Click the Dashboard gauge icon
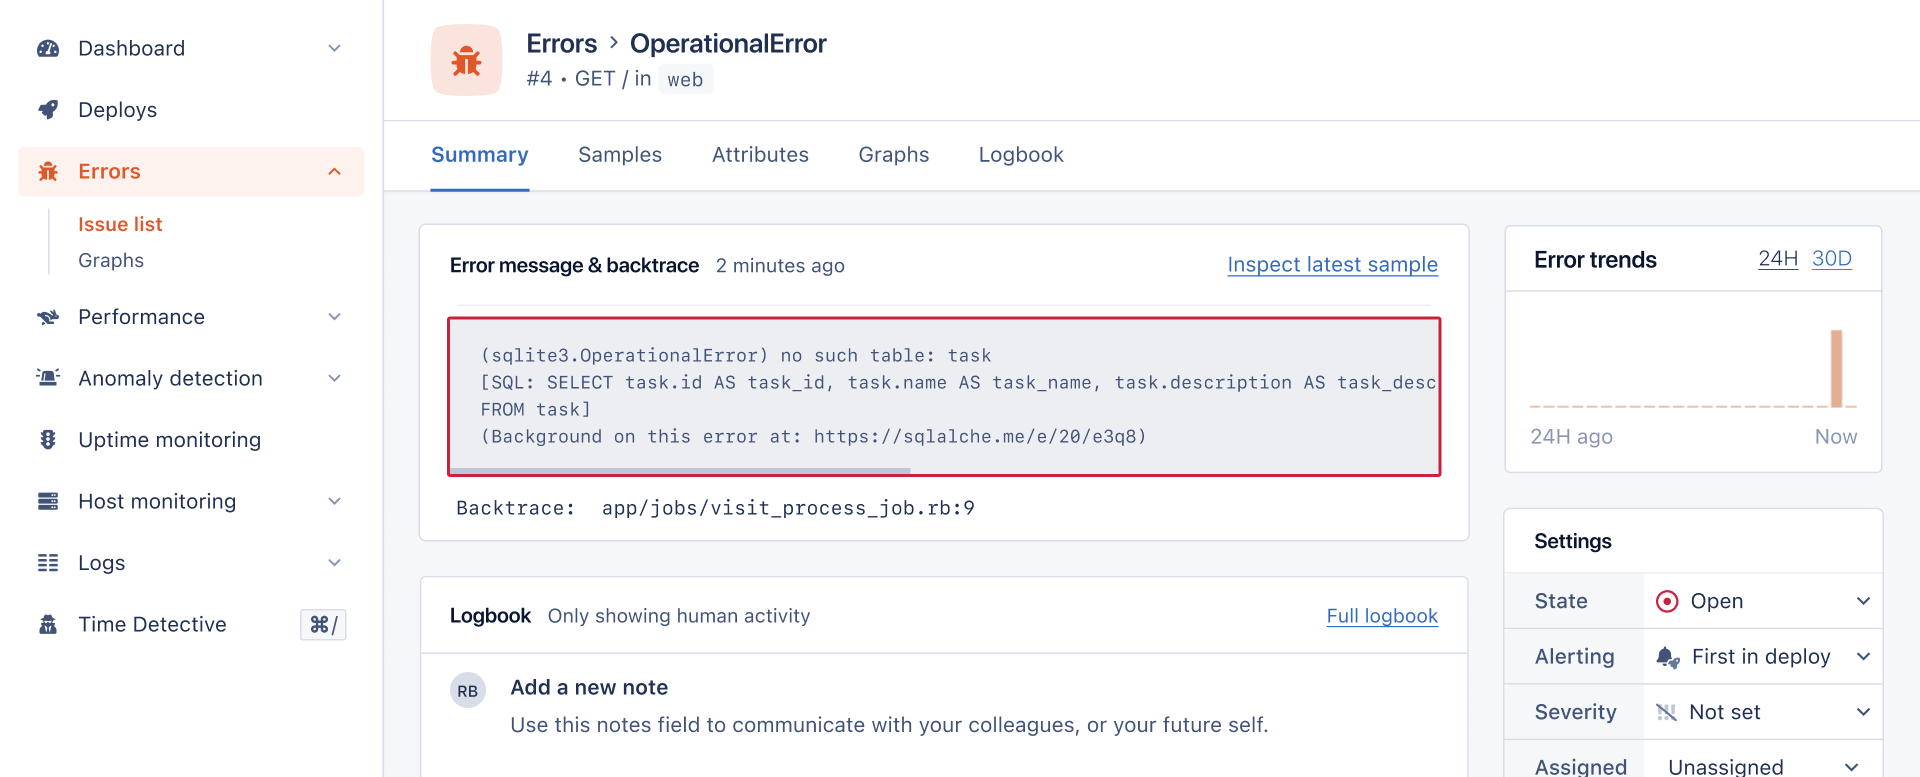Screen dimensions: 1920x777 coord(48,48)
